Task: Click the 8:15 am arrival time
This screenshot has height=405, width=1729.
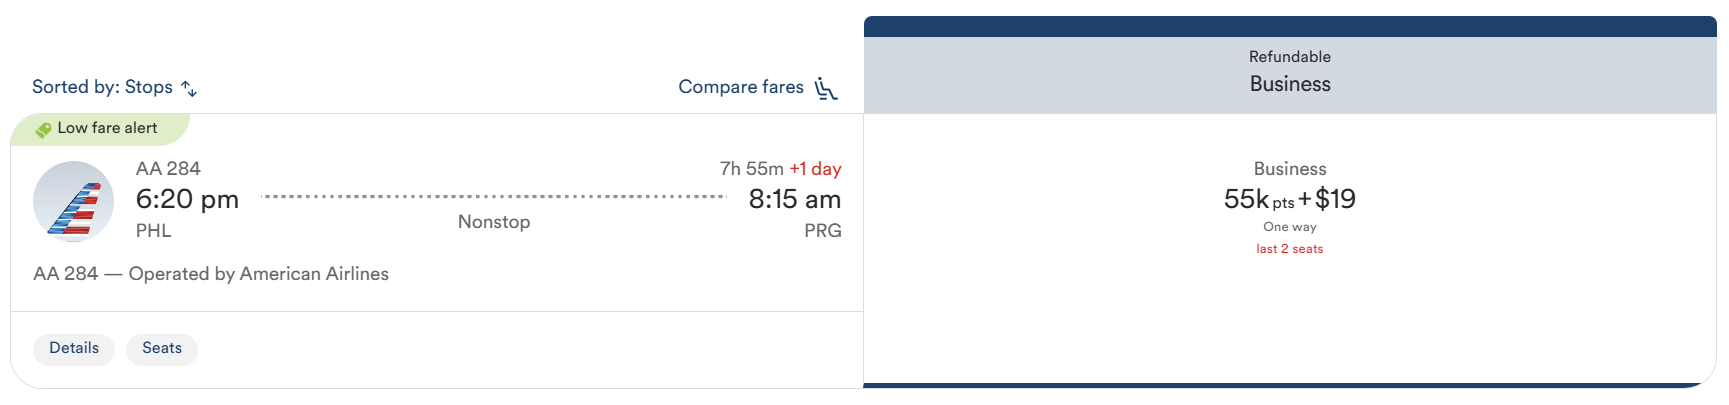Action: tap(794, 199)
